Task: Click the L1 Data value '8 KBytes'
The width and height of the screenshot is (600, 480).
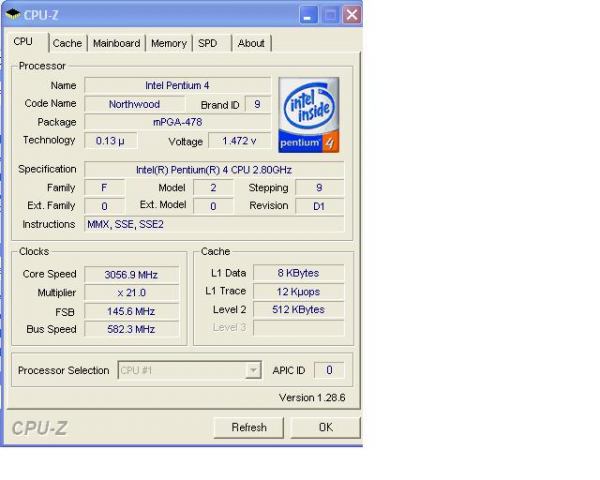Action: pyautogui.click(x=298, y=273)
